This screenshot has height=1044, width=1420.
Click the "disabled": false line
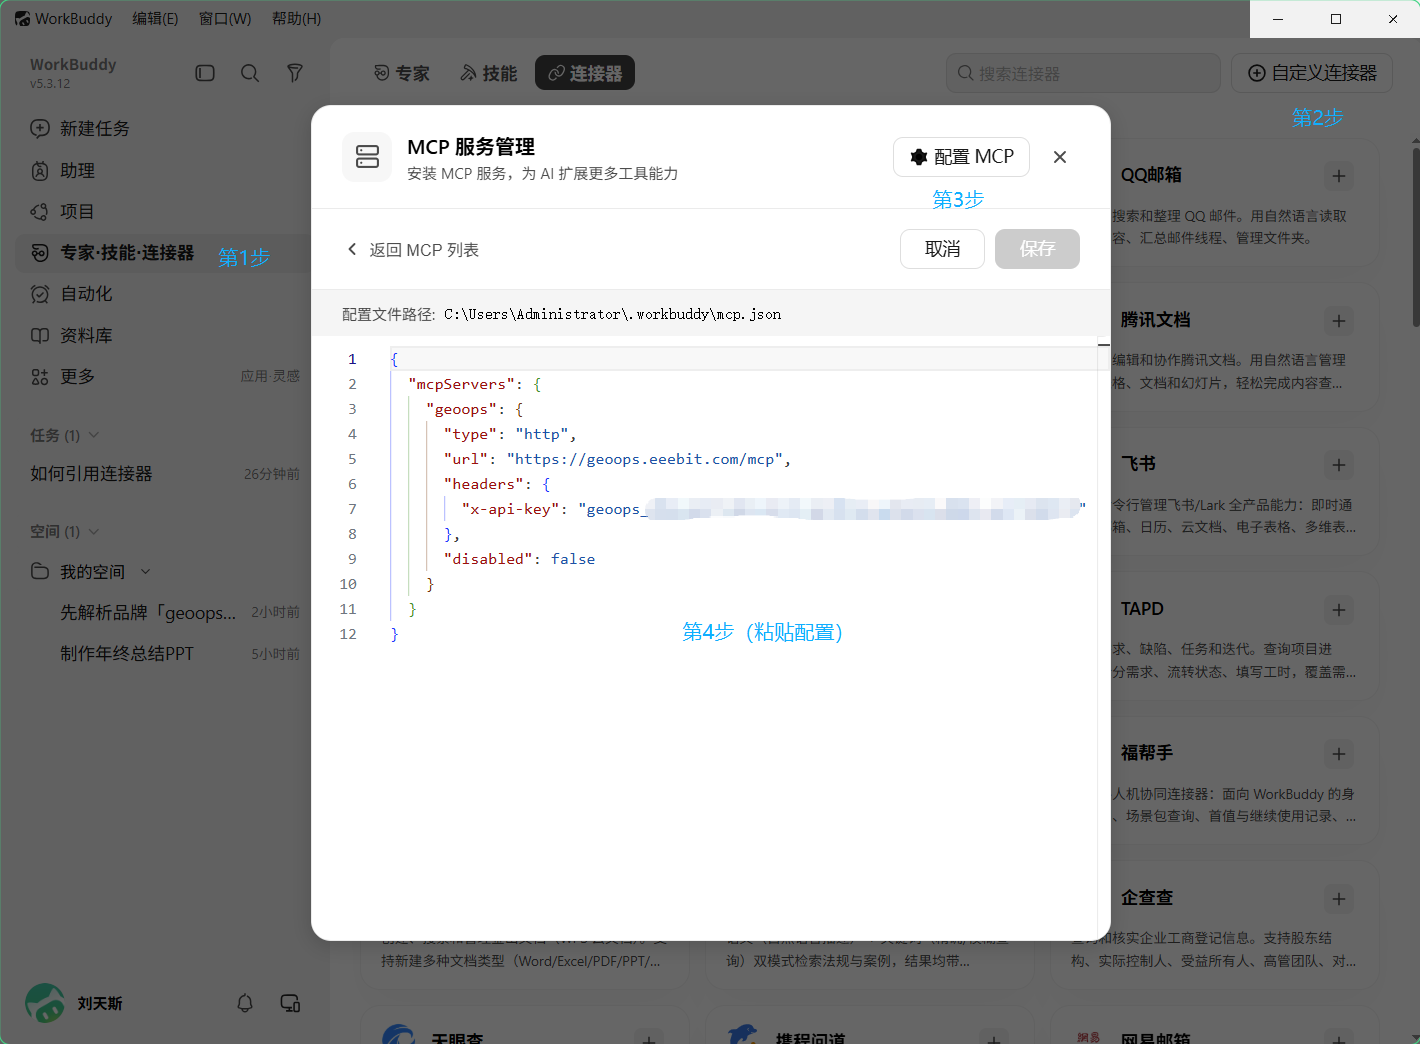tap(519, 559)
